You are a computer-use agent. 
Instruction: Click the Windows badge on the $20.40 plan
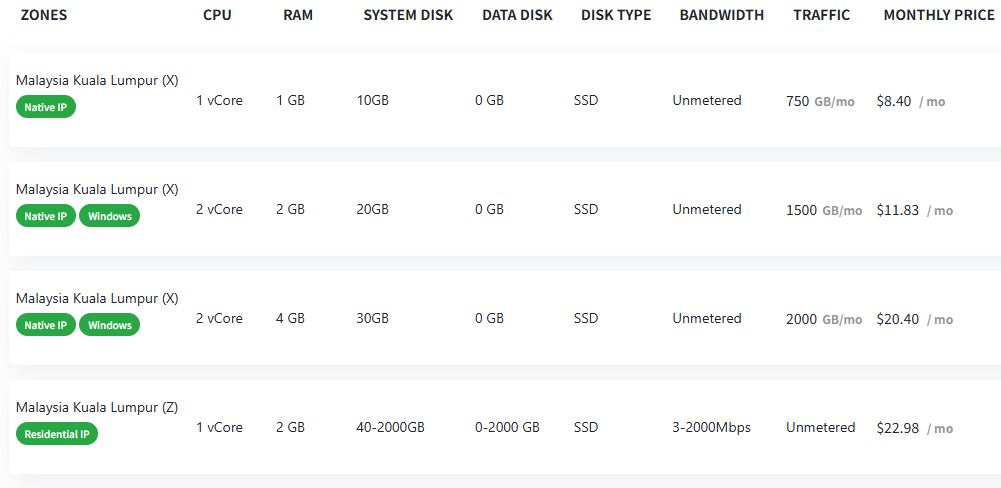pos(110,325)
